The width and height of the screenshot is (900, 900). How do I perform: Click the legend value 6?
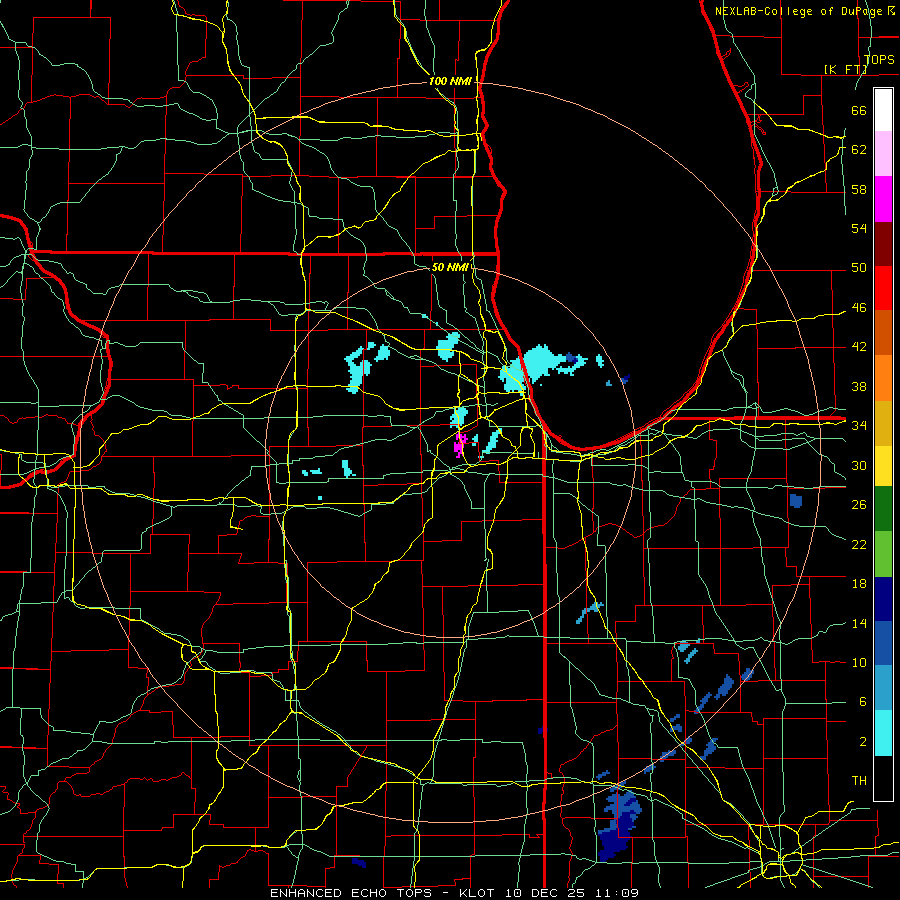pyautogui.click(x=862, y=701)
